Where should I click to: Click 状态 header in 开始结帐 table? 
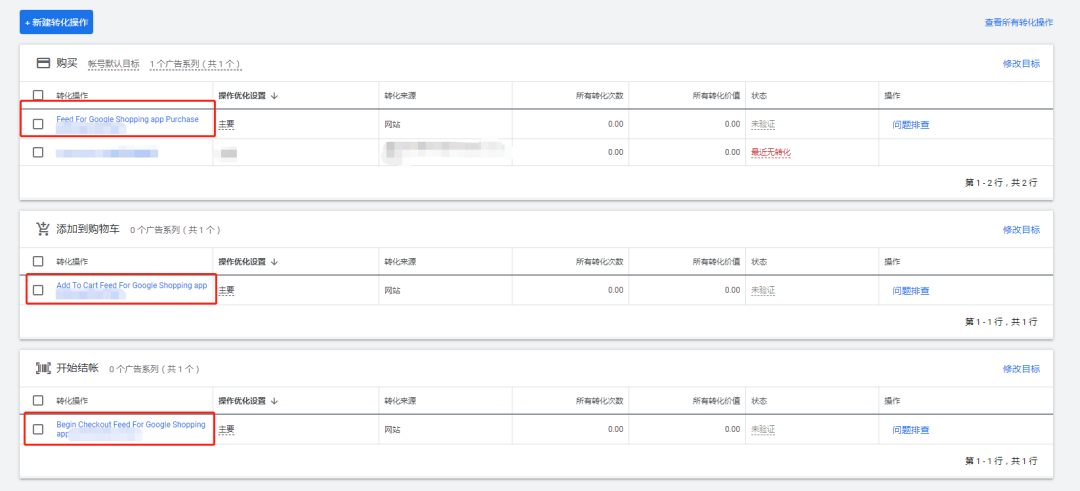tap(759, 401)
